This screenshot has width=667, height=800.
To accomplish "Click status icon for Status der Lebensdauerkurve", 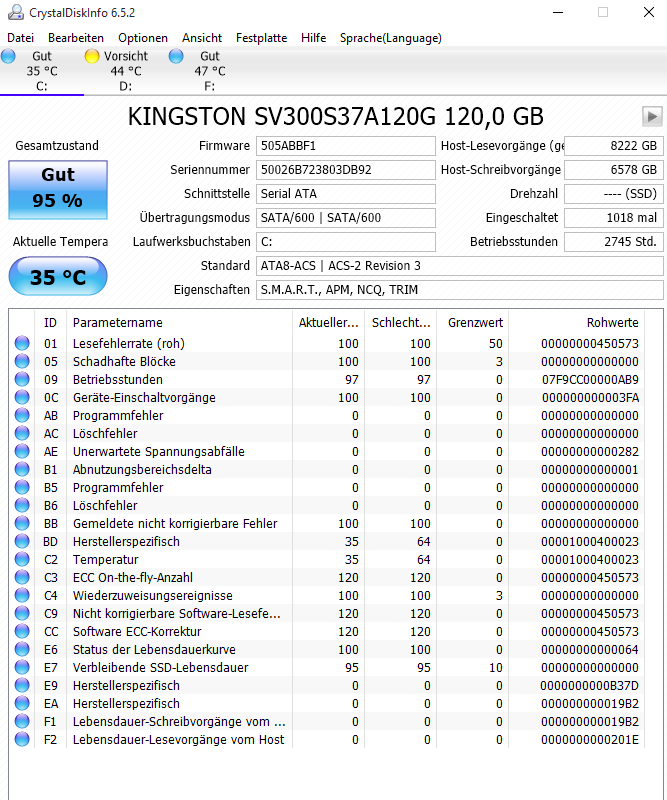I will coord(22,649).
